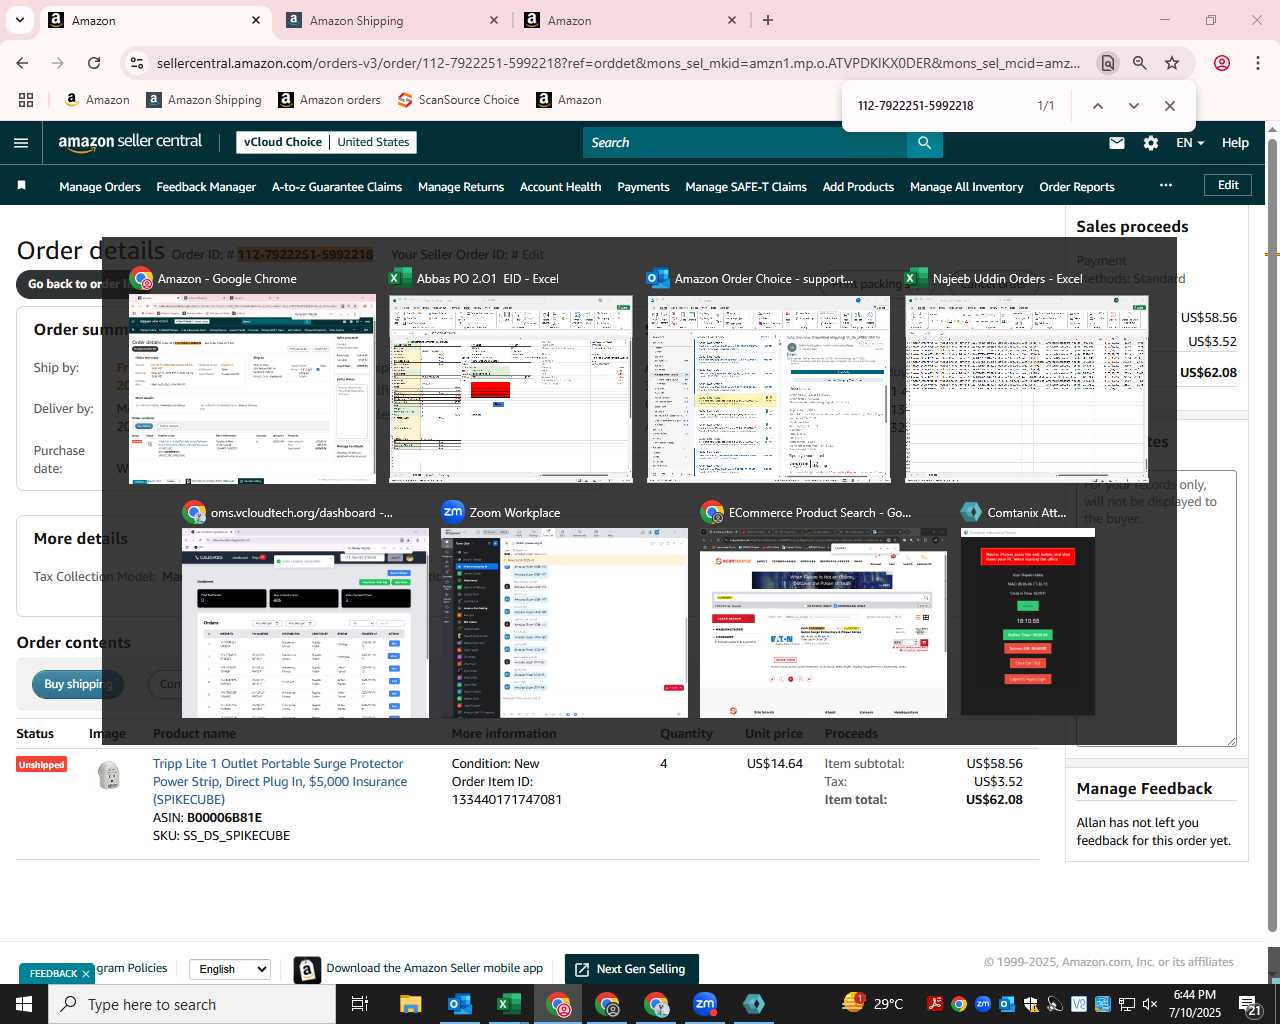Open Manage Returns menu item
Image resolution: width=1280 pixels, height=1024 pixels.
coord(461,187)
